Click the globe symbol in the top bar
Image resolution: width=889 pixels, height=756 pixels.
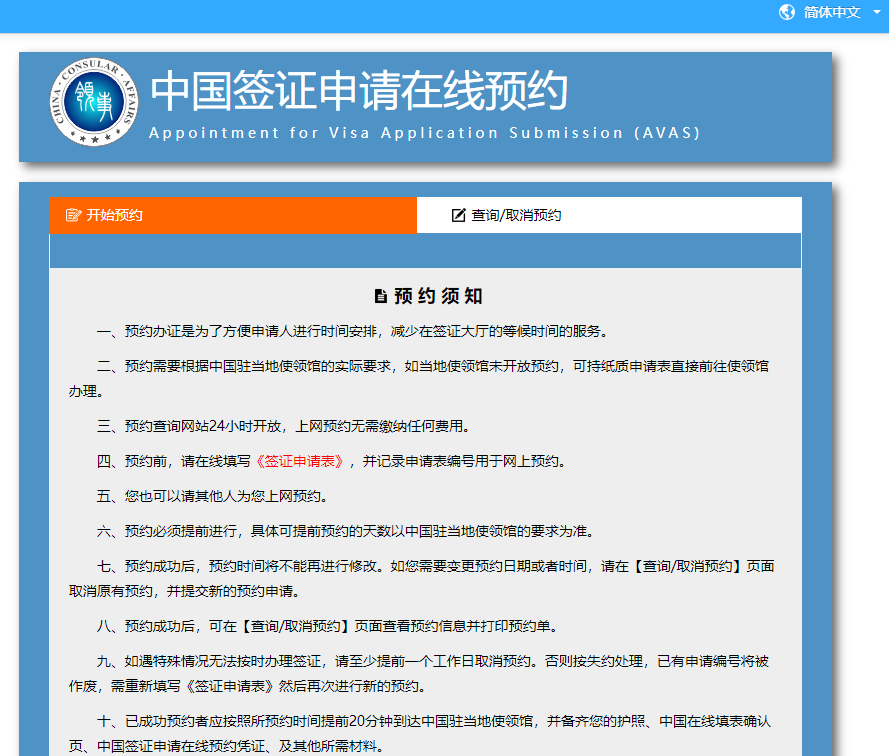pyautogui.click(x=786, y=13)
